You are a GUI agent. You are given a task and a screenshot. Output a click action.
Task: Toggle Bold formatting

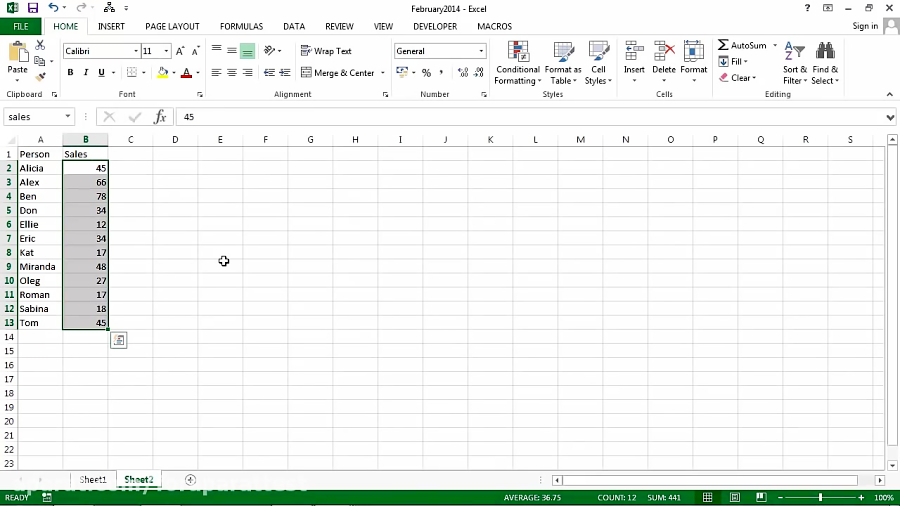pyautogui.click(x=70, y=73)
